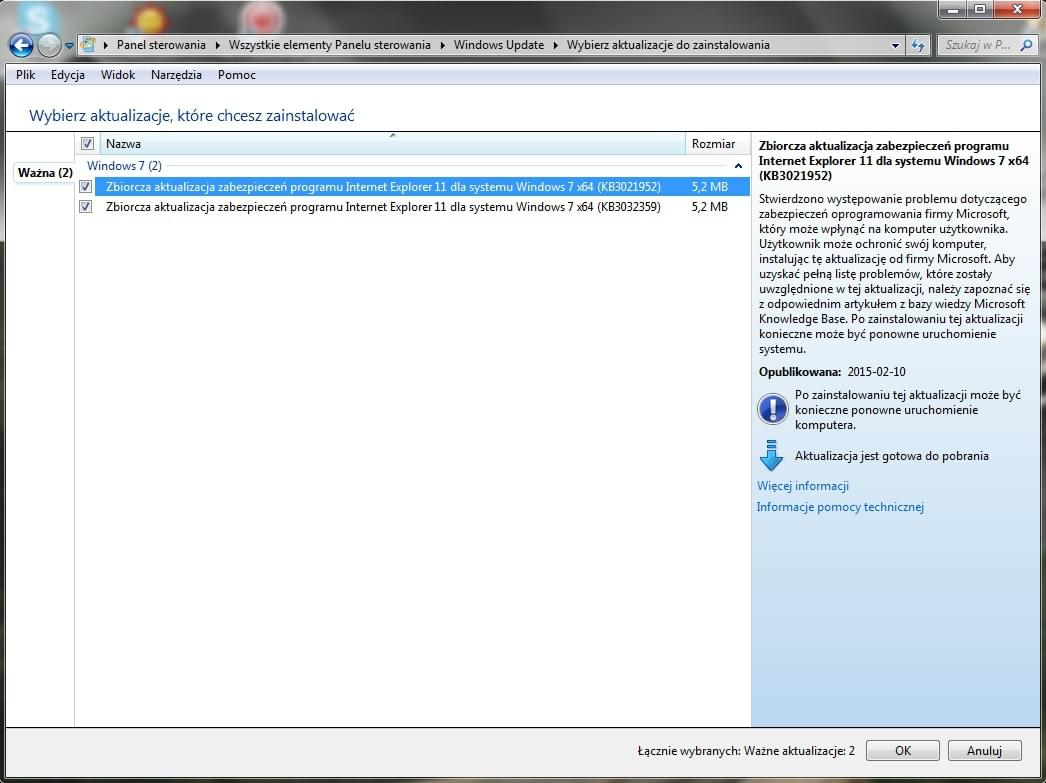Collapse the Windows 7 (2) group
The image size is (1046, 783).
738,165
